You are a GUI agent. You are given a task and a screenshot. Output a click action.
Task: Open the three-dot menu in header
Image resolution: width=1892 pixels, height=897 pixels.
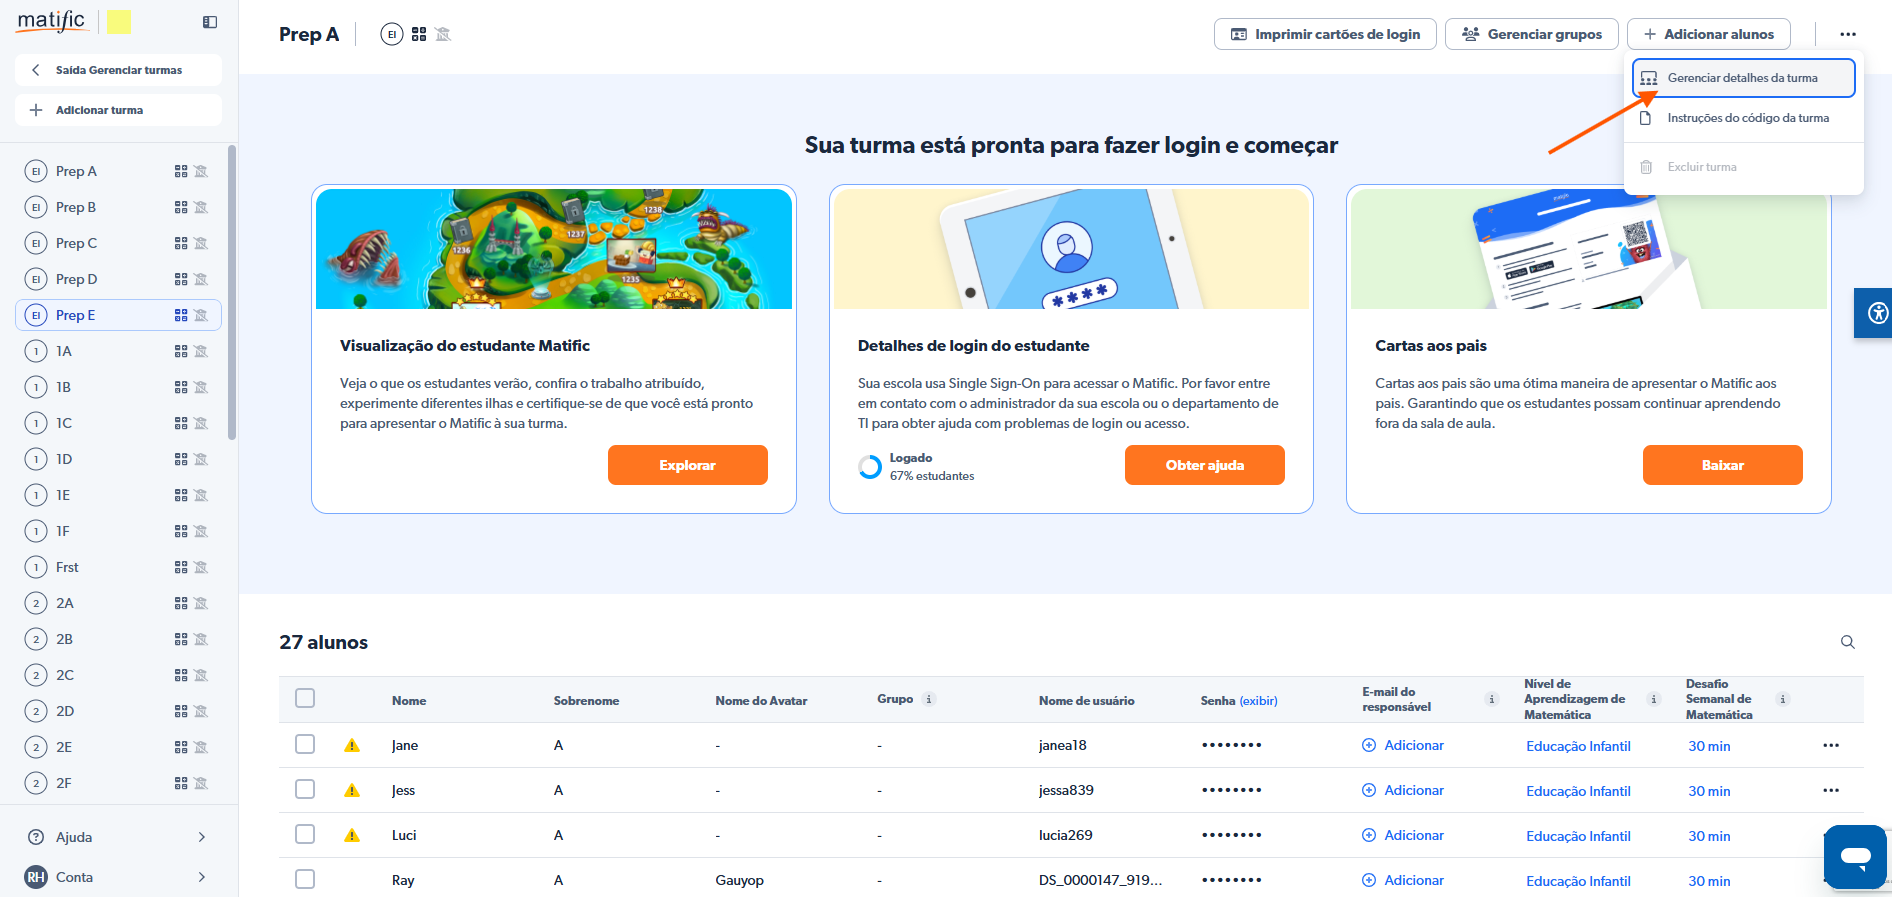click(1847, 34)
